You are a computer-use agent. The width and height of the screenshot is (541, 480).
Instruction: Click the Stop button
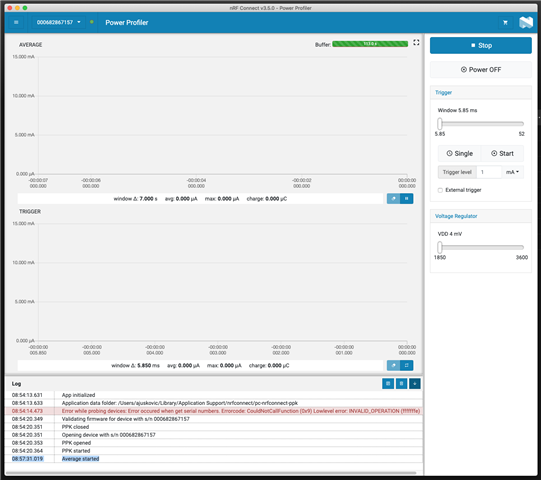(481, 46)
